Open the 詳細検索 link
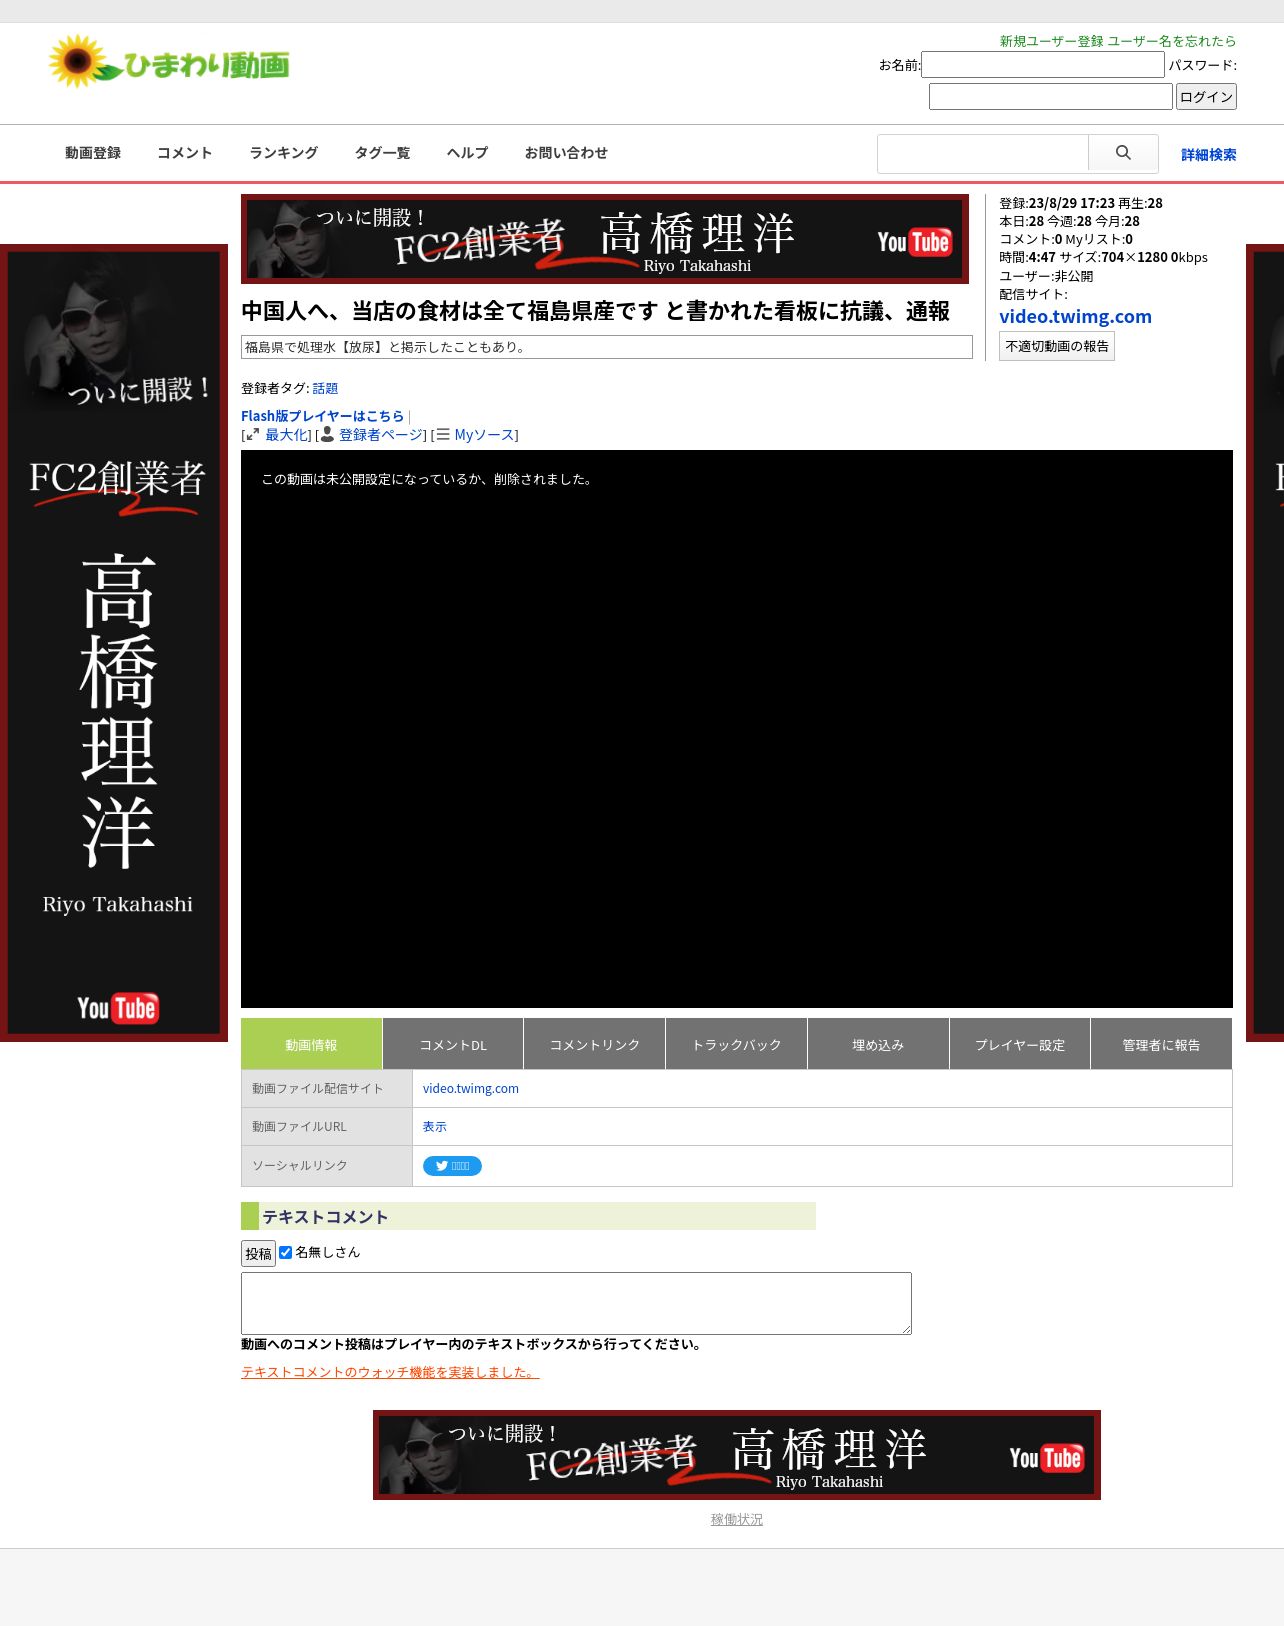 1208,154
